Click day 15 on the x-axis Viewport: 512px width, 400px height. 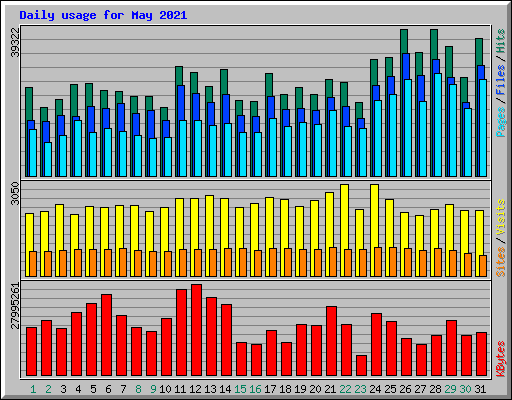tap(240, 389)
